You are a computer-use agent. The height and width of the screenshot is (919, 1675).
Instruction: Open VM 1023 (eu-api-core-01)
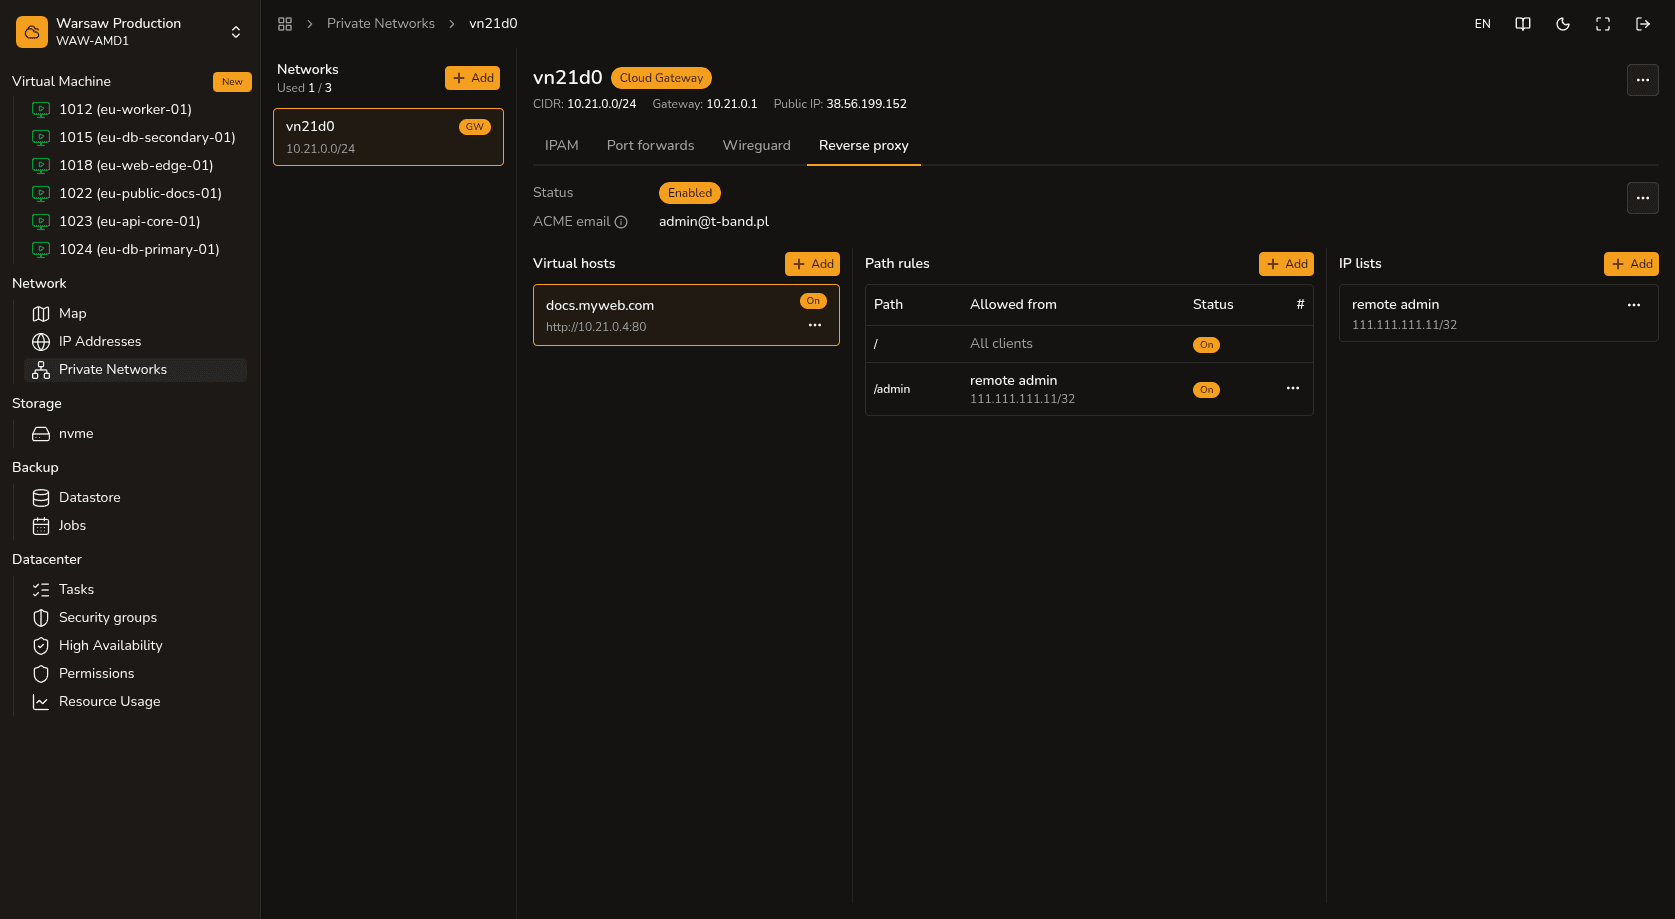pos(129,221)
